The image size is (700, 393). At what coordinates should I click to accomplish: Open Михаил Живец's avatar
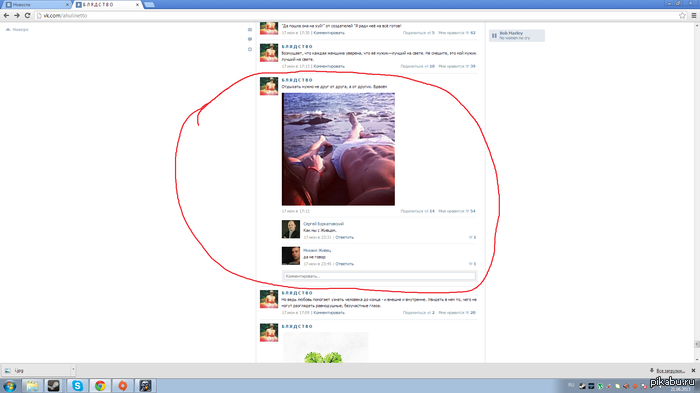[x=291, y=256]
